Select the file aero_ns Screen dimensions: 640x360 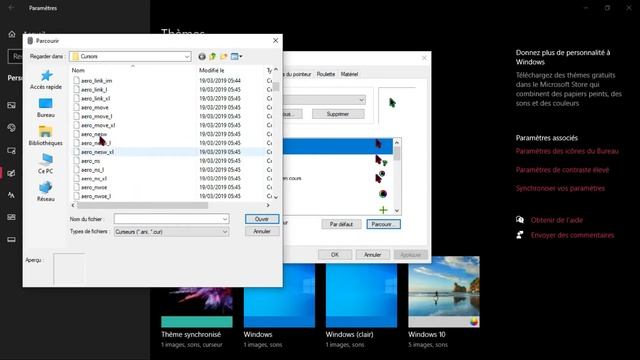[x=90, y=161]
